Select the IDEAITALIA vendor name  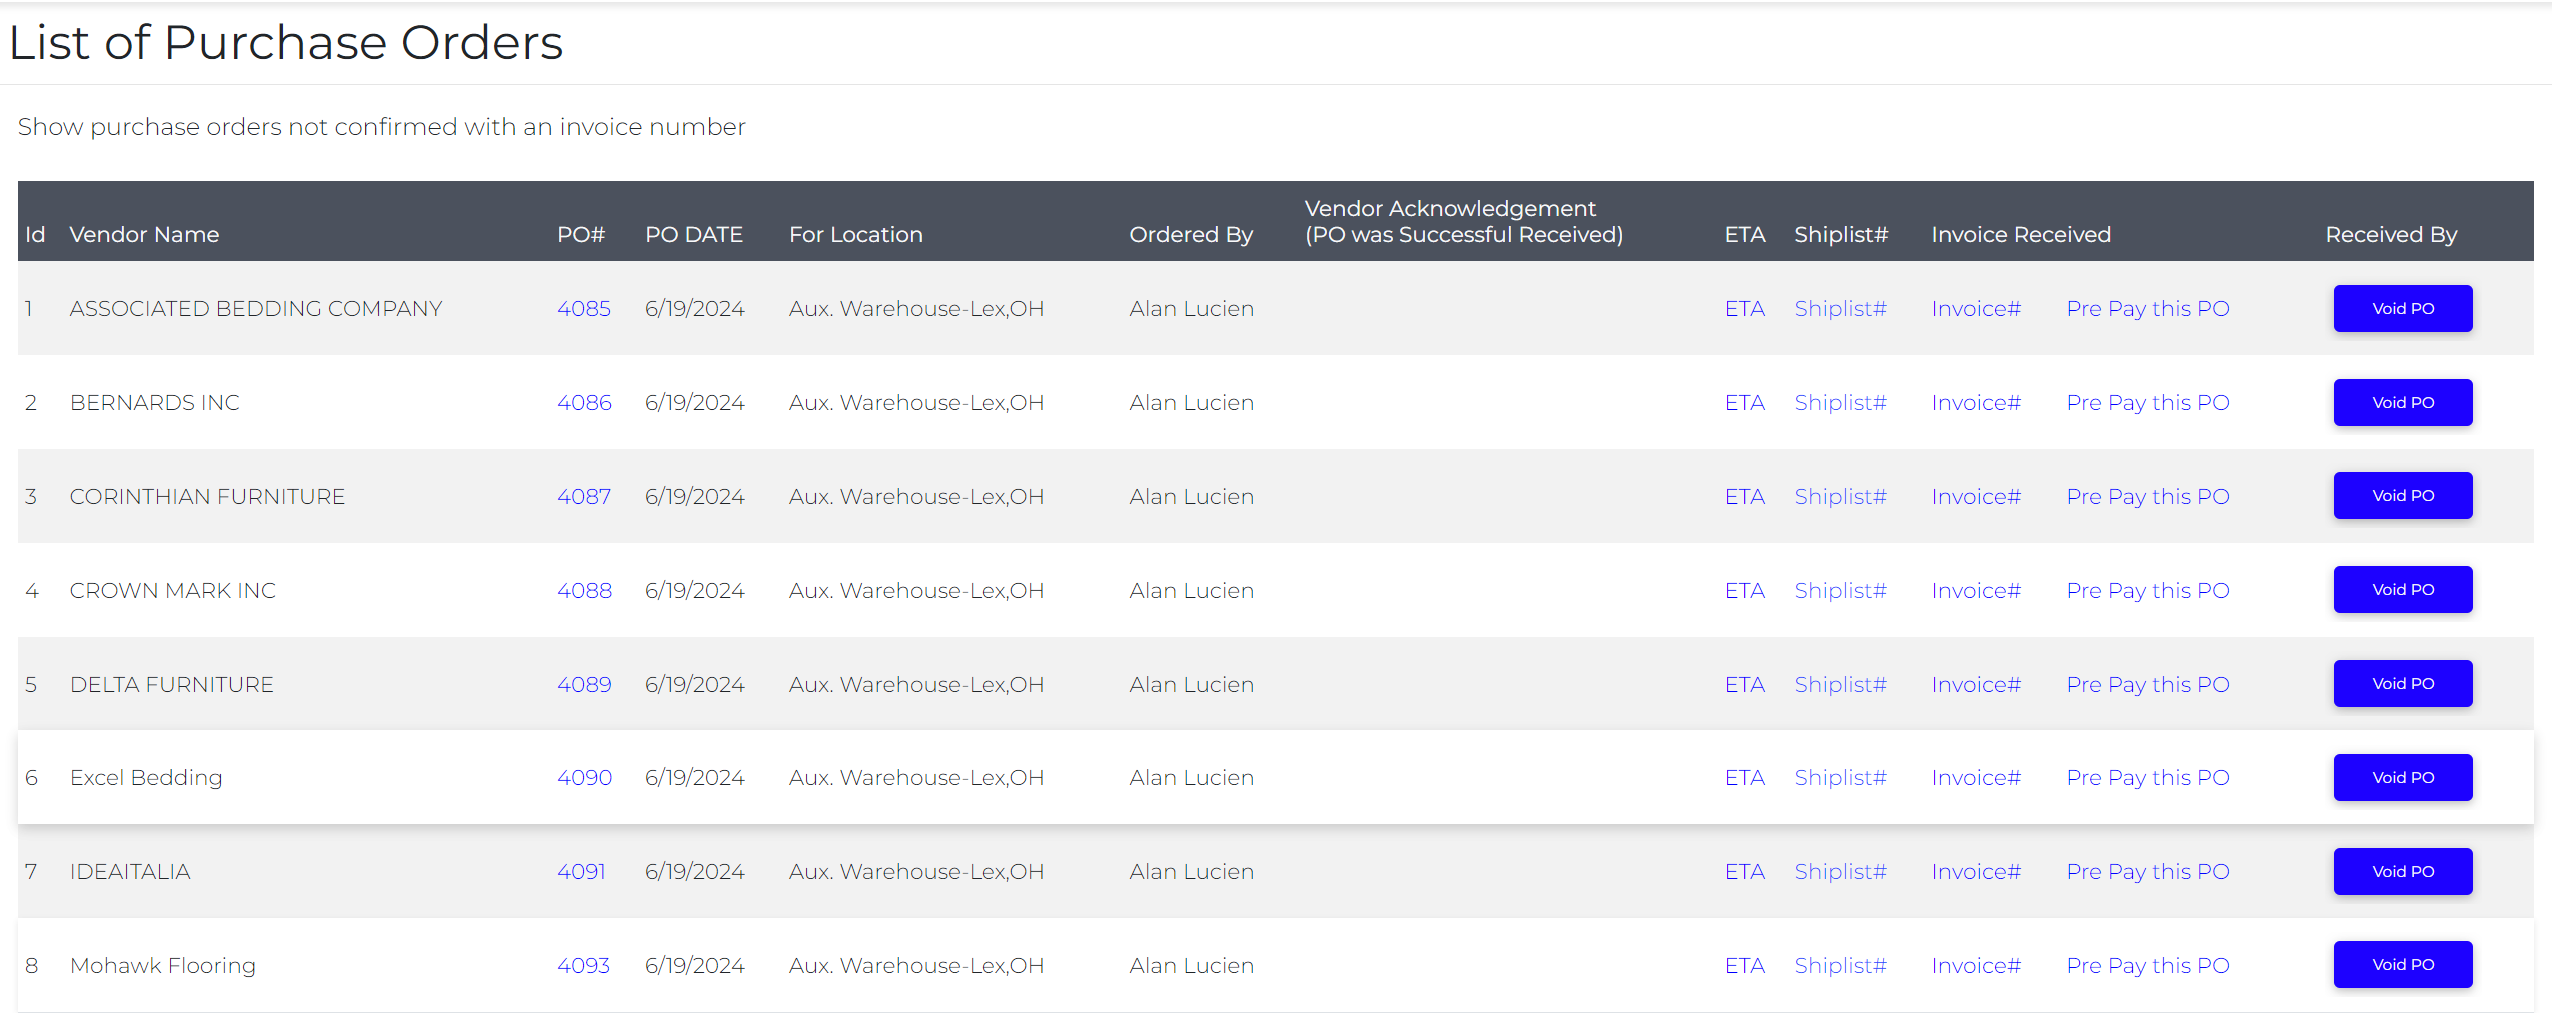click(130, 871)
